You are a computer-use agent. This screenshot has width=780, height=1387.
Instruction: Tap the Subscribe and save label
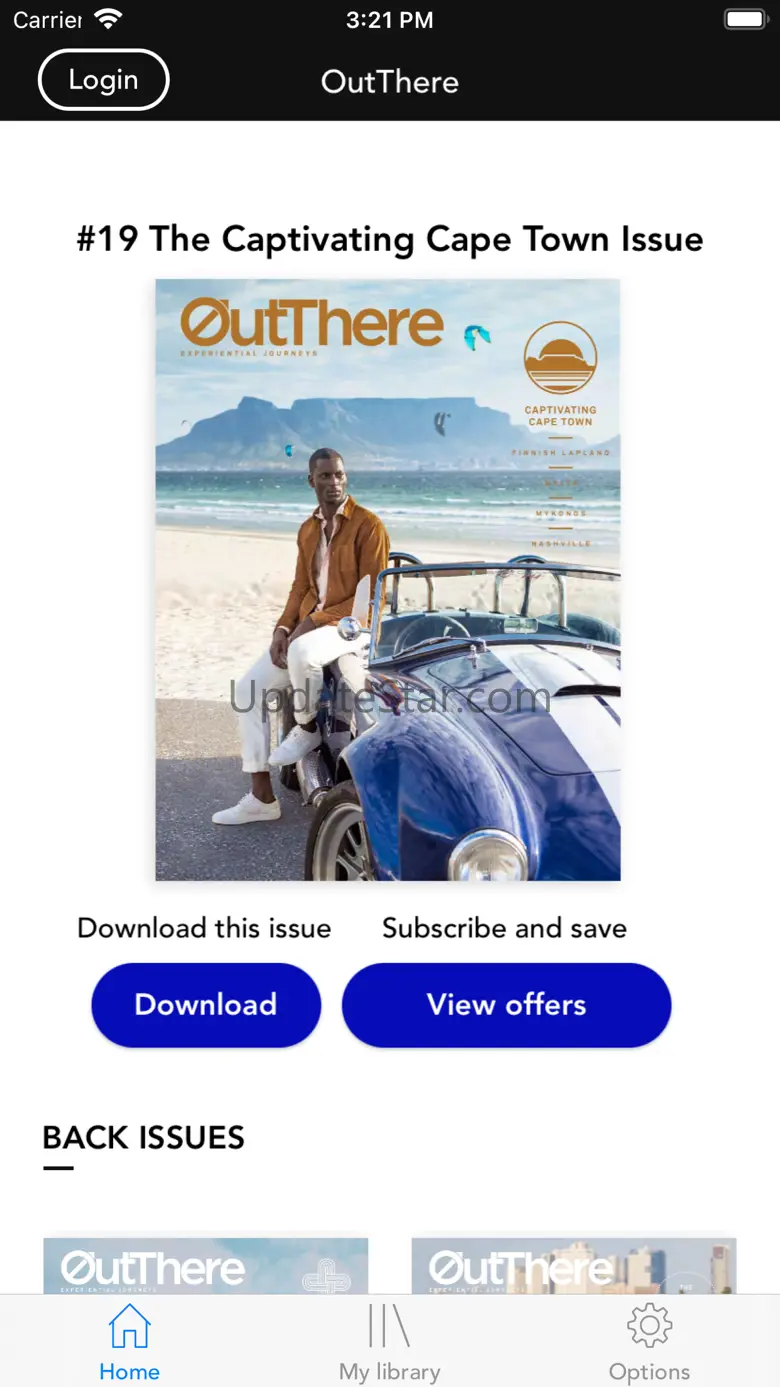coord(505,928)
